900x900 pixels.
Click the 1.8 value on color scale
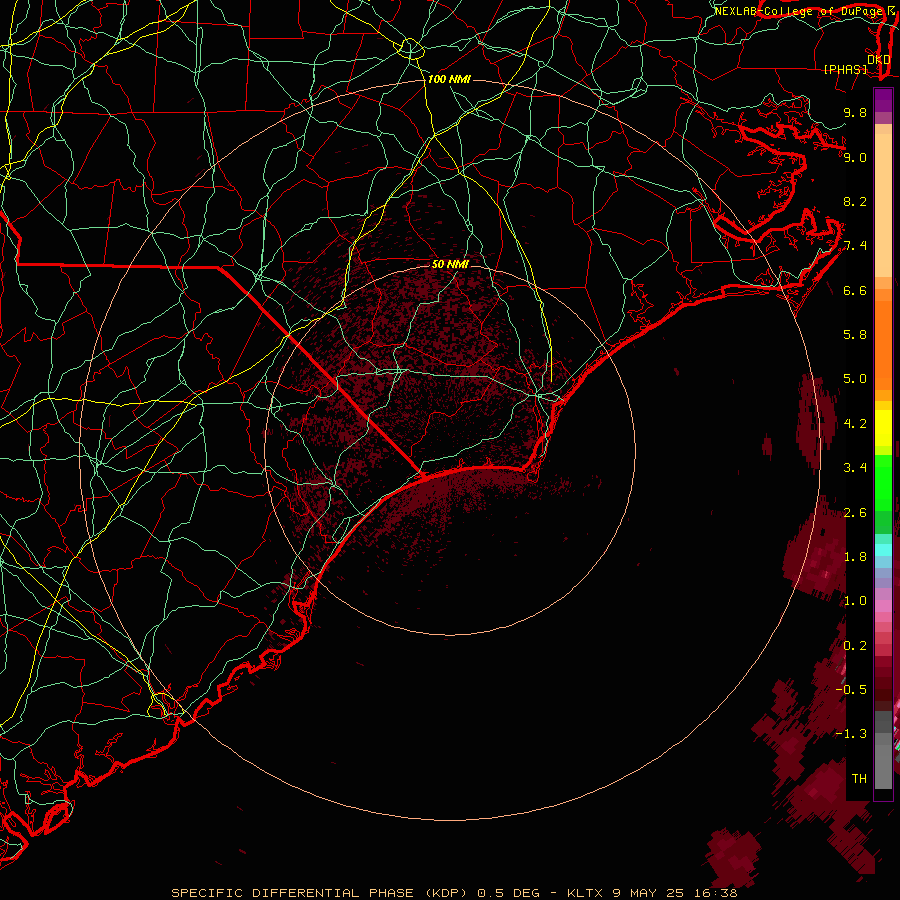coord(855,557)
